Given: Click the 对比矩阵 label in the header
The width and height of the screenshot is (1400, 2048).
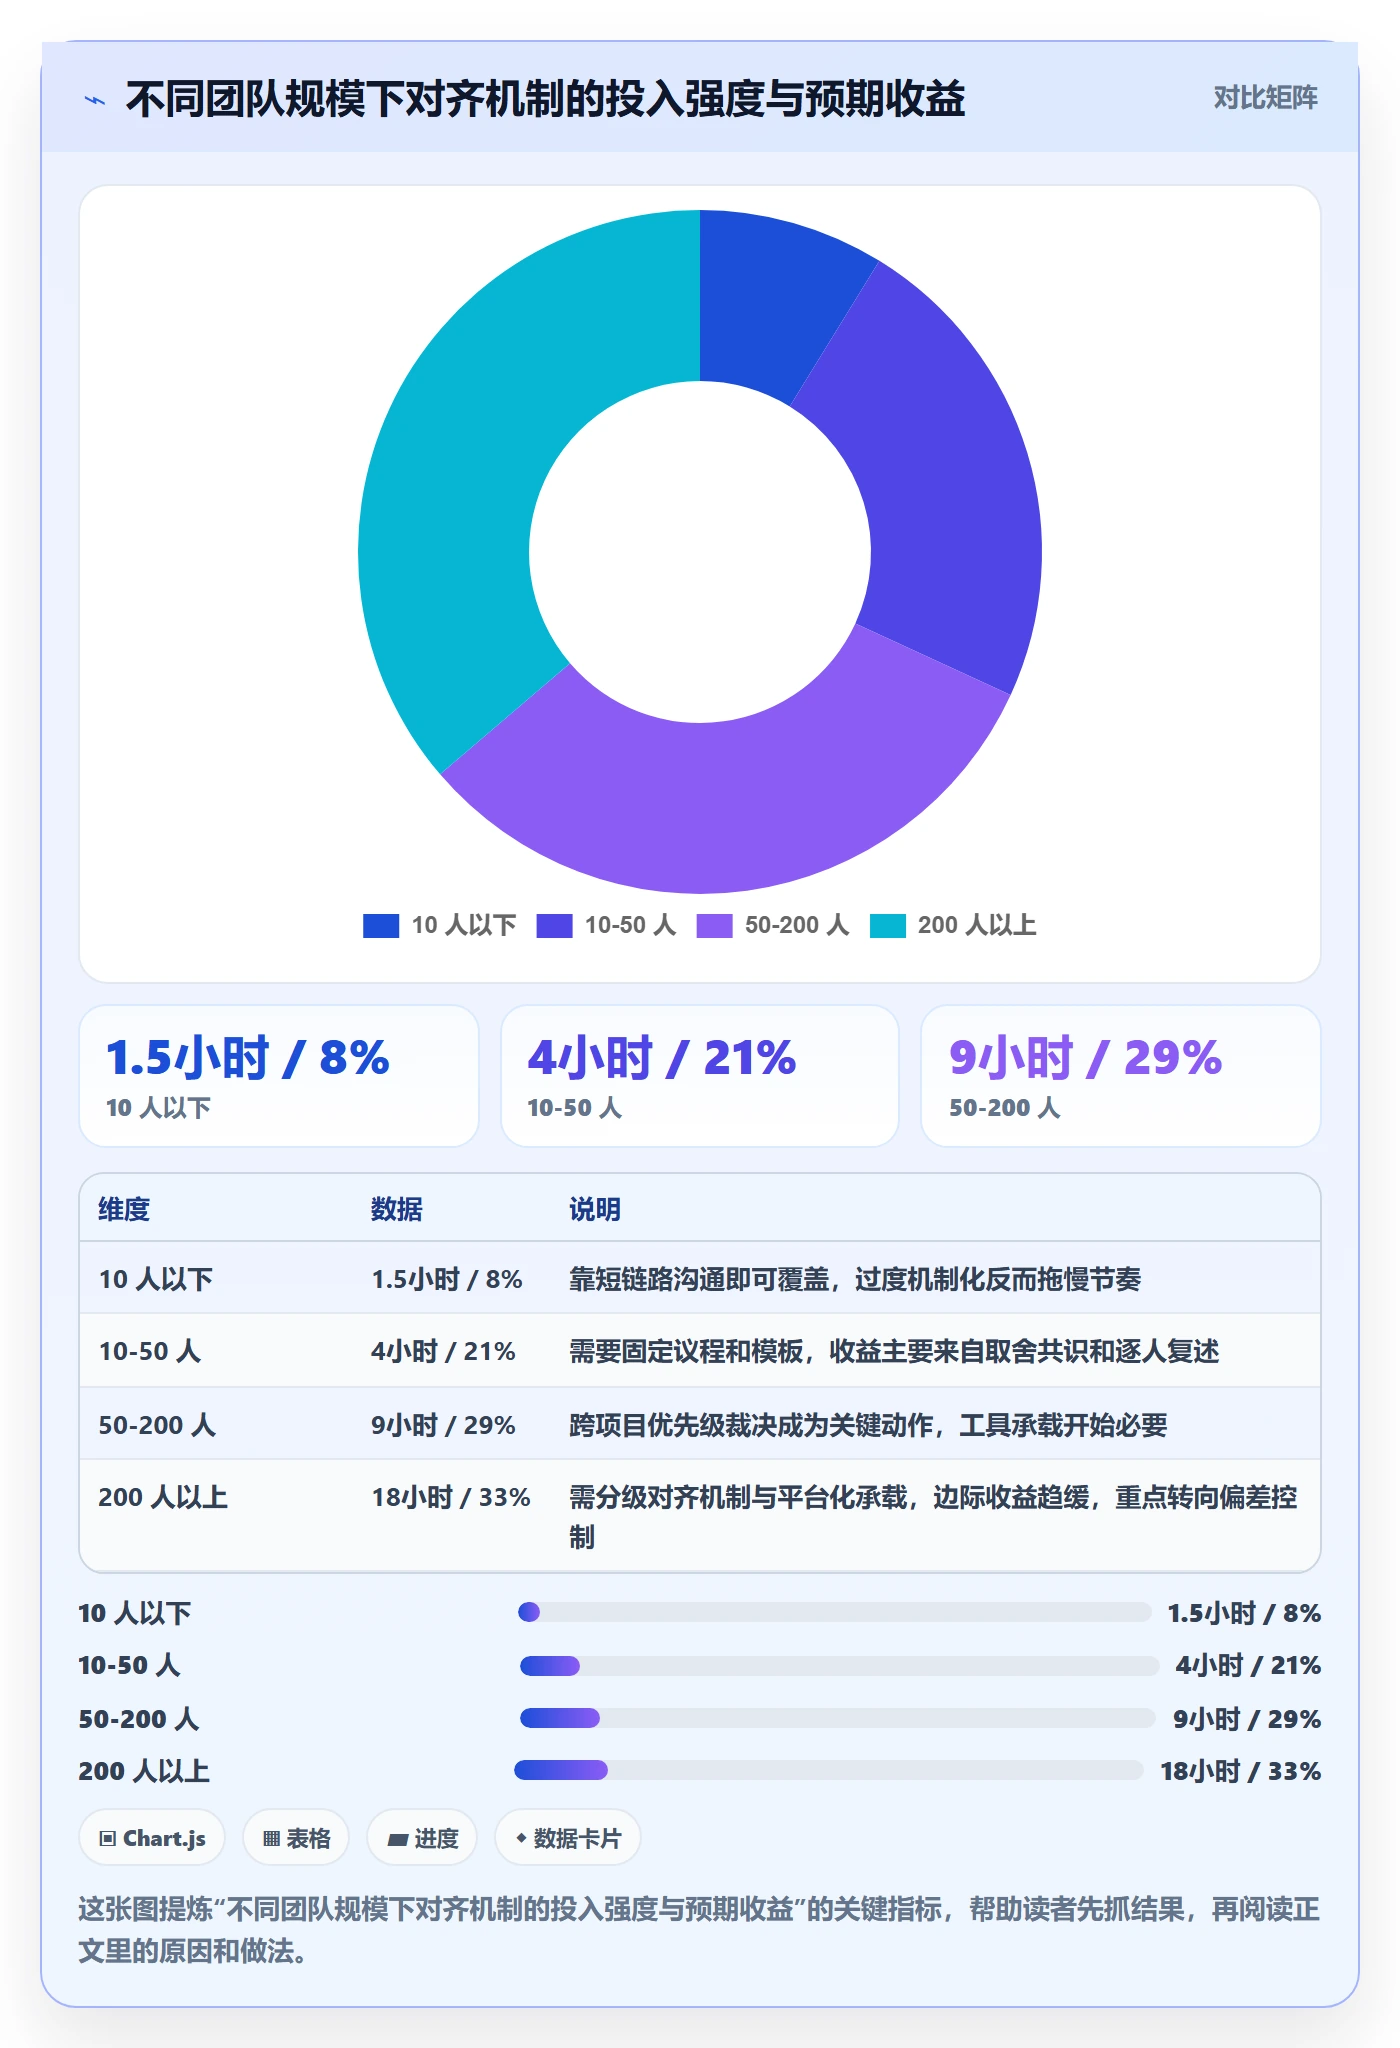Looking at the screenshot, I should point(1265,98).
